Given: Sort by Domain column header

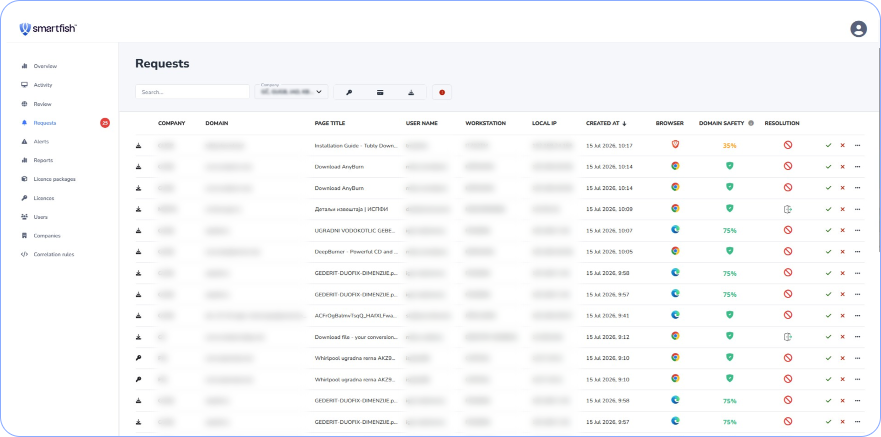Looking at the screenshot, I should [217, 123].
